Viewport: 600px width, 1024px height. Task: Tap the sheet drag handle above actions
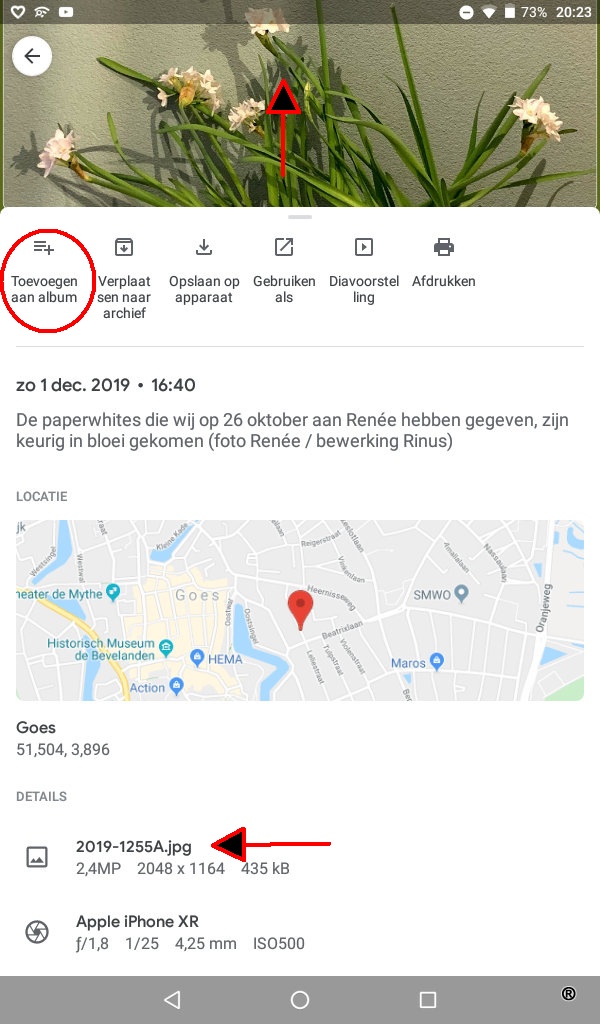[300, 217]
